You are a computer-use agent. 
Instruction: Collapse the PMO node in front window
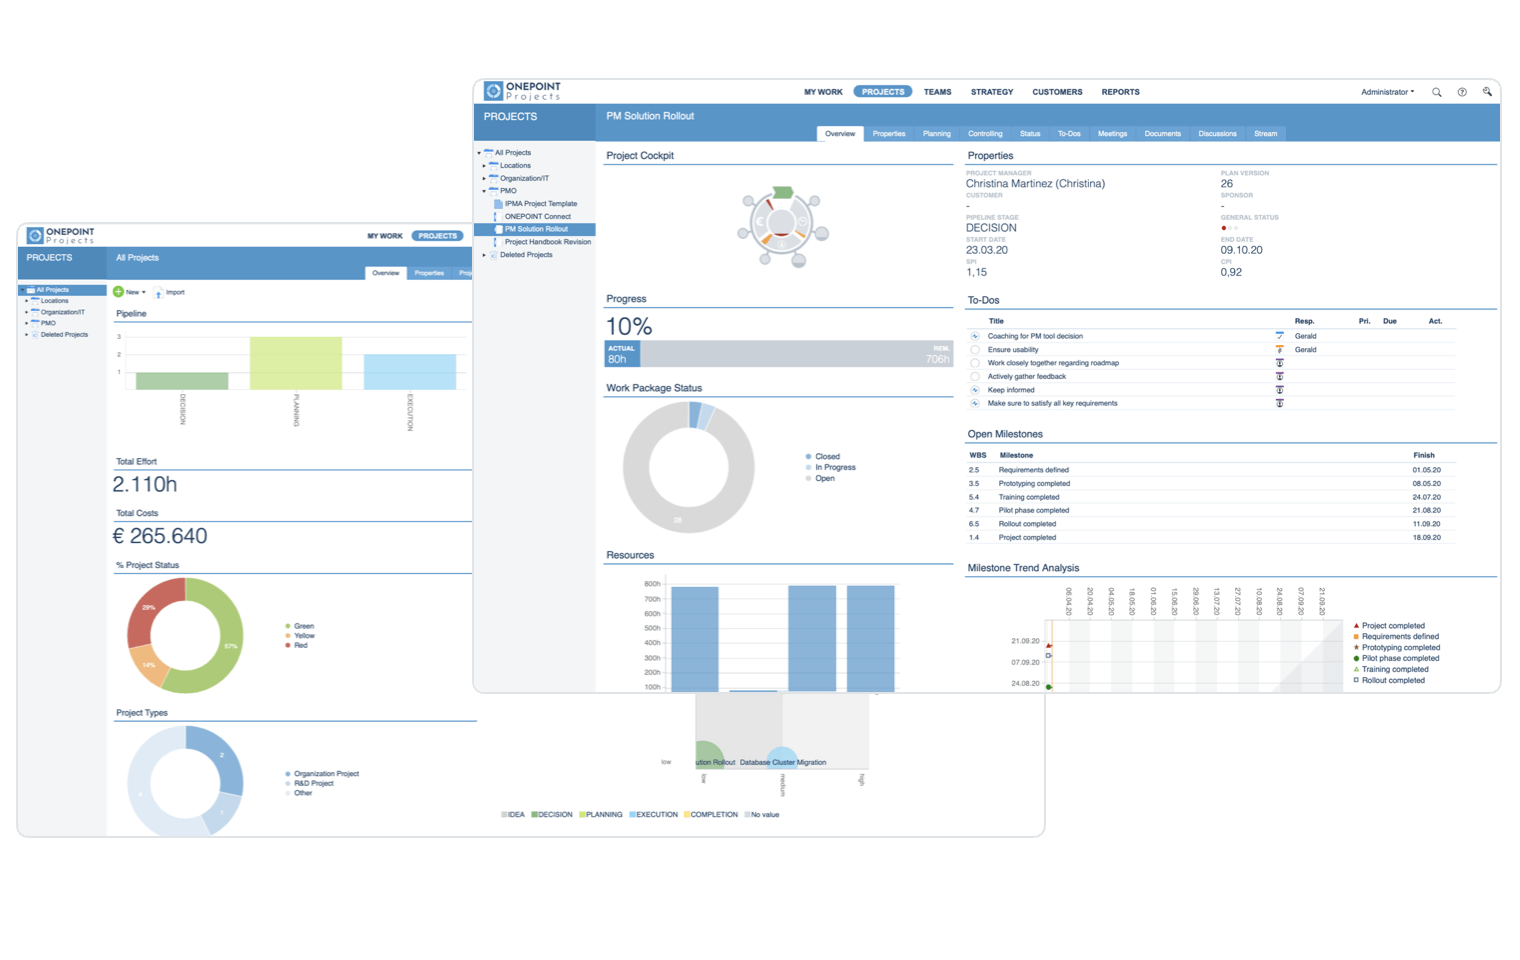click(484, 191)
